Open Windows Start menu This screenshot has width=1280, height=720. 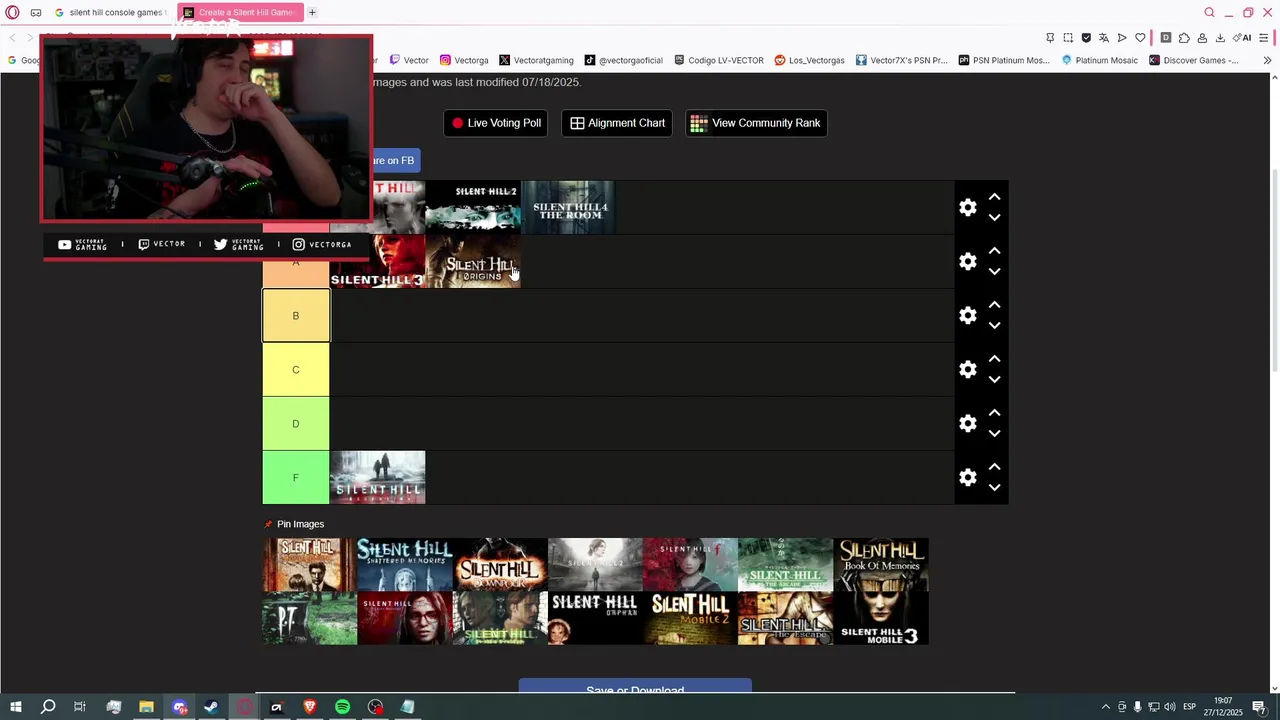(16, 707)
